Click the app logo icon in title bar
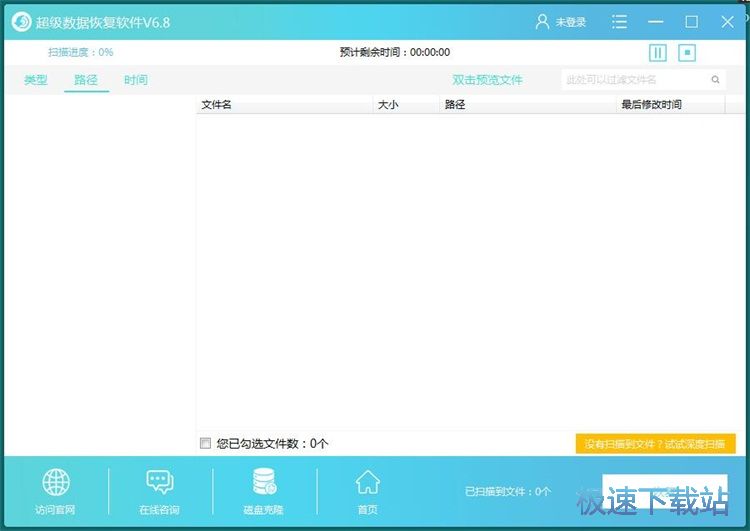The width and height of the screenshot is (750, 531). [x=21, y=21]
